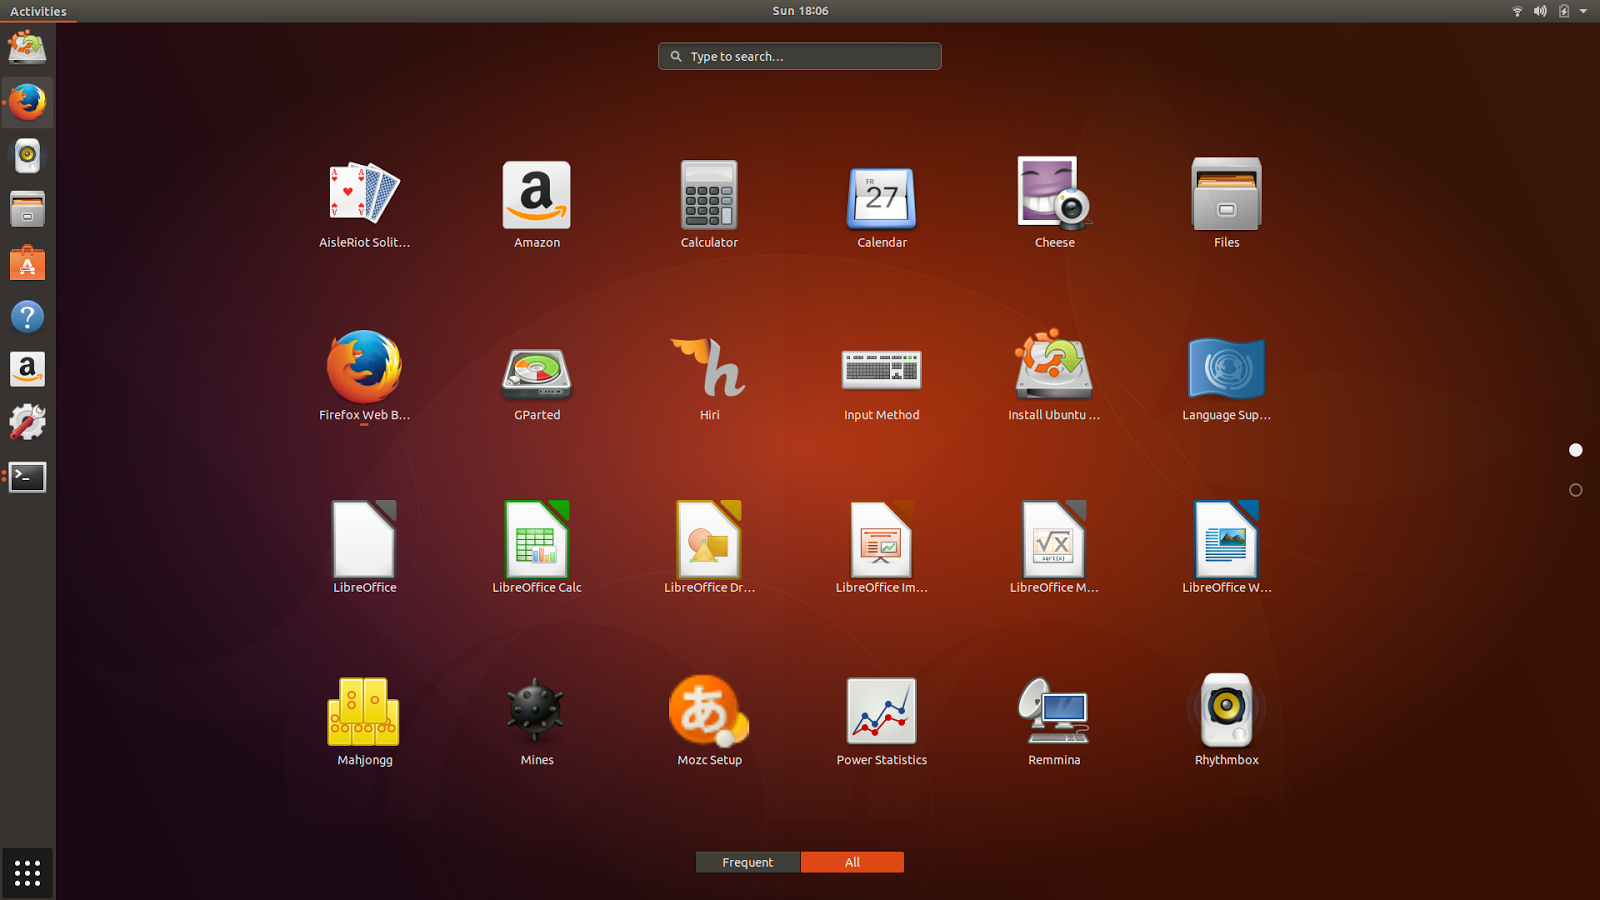This screenshot has height=900, width=1600.
Task: Click Activities in the top bar
Action: tap(38, 11)
